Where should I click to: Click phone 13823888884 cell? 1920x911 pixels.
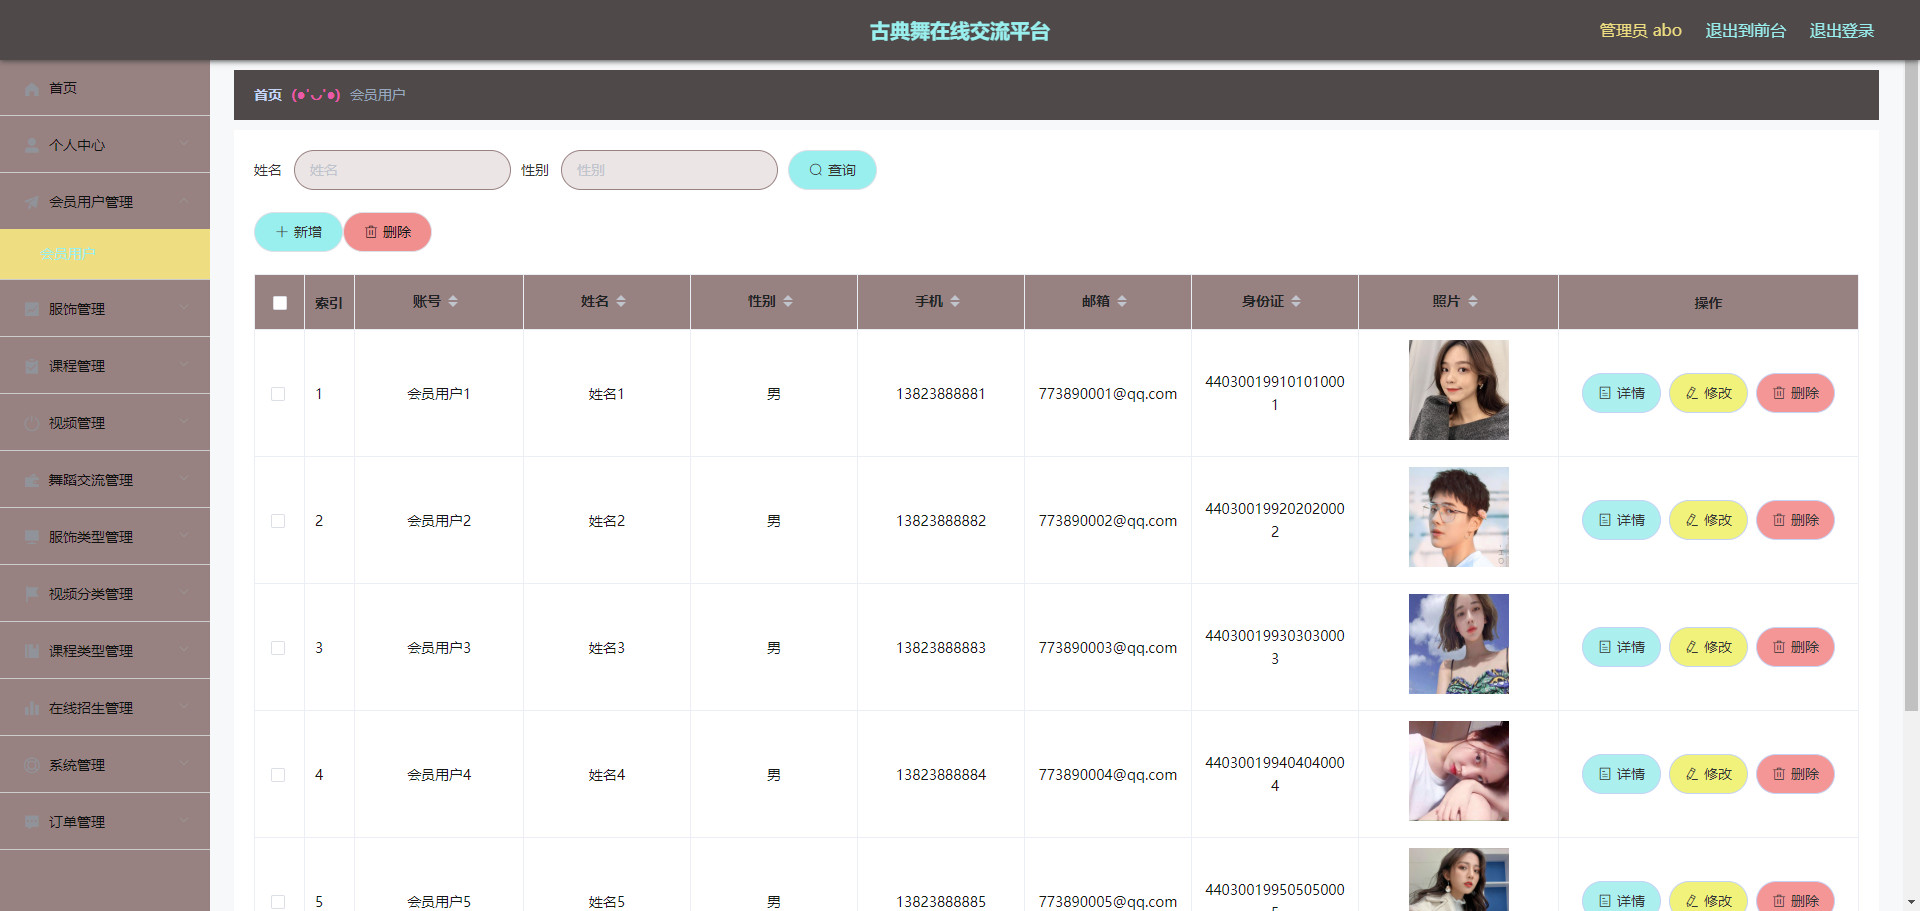click(941, 775)
